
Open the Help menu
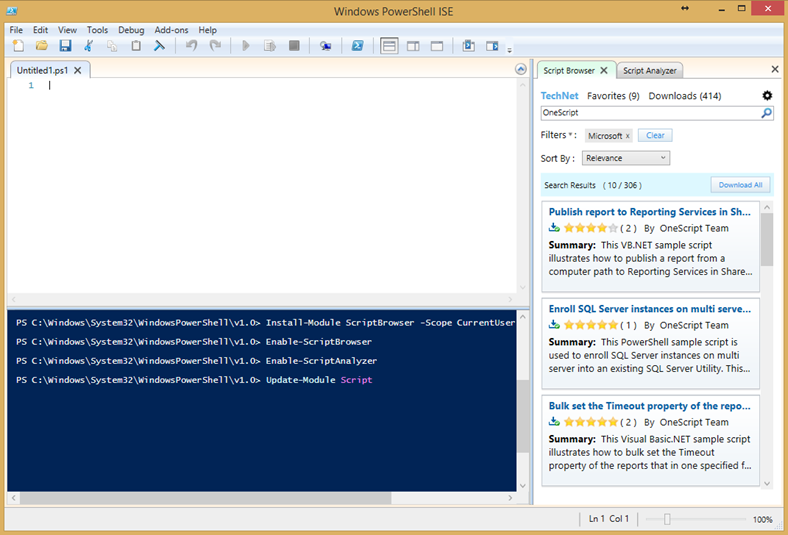pos(208,30)
